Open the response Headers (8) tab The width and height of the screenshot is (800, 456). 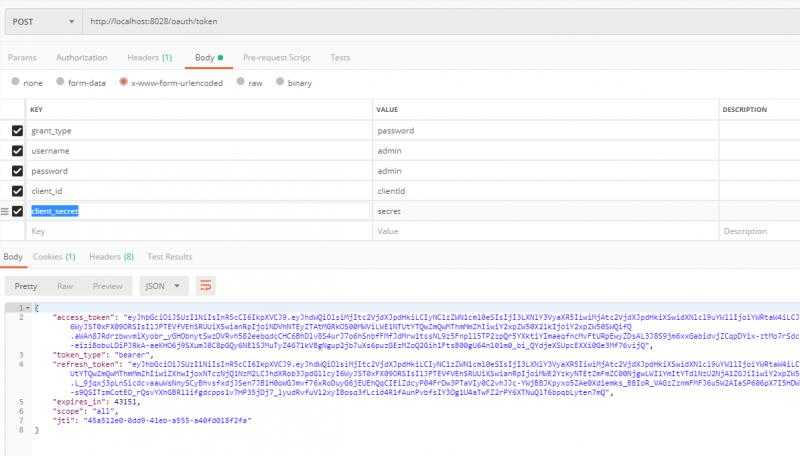pyautogui.click(x=111, y=257)
